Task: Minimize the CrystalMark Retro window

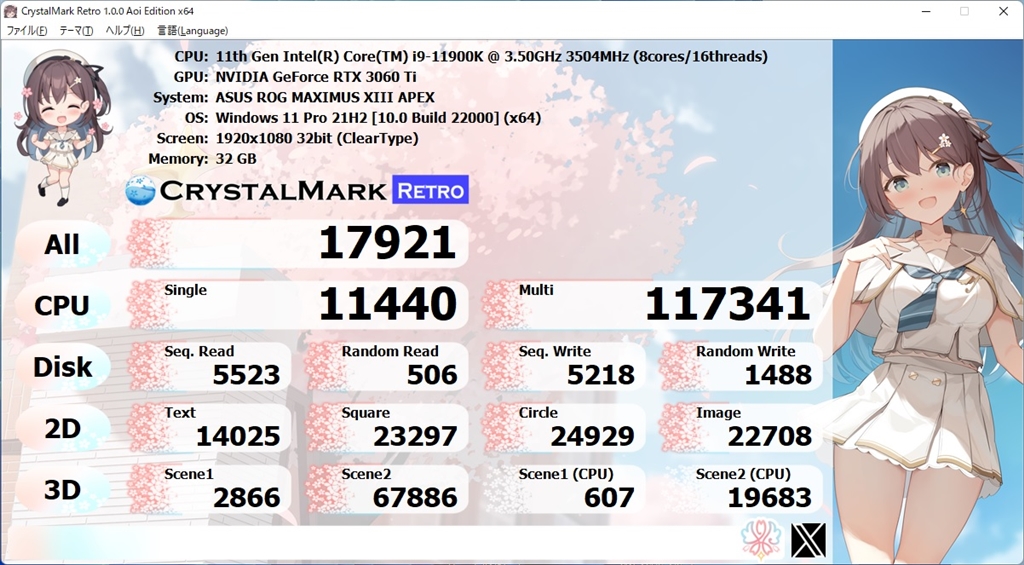Action: 925,11
